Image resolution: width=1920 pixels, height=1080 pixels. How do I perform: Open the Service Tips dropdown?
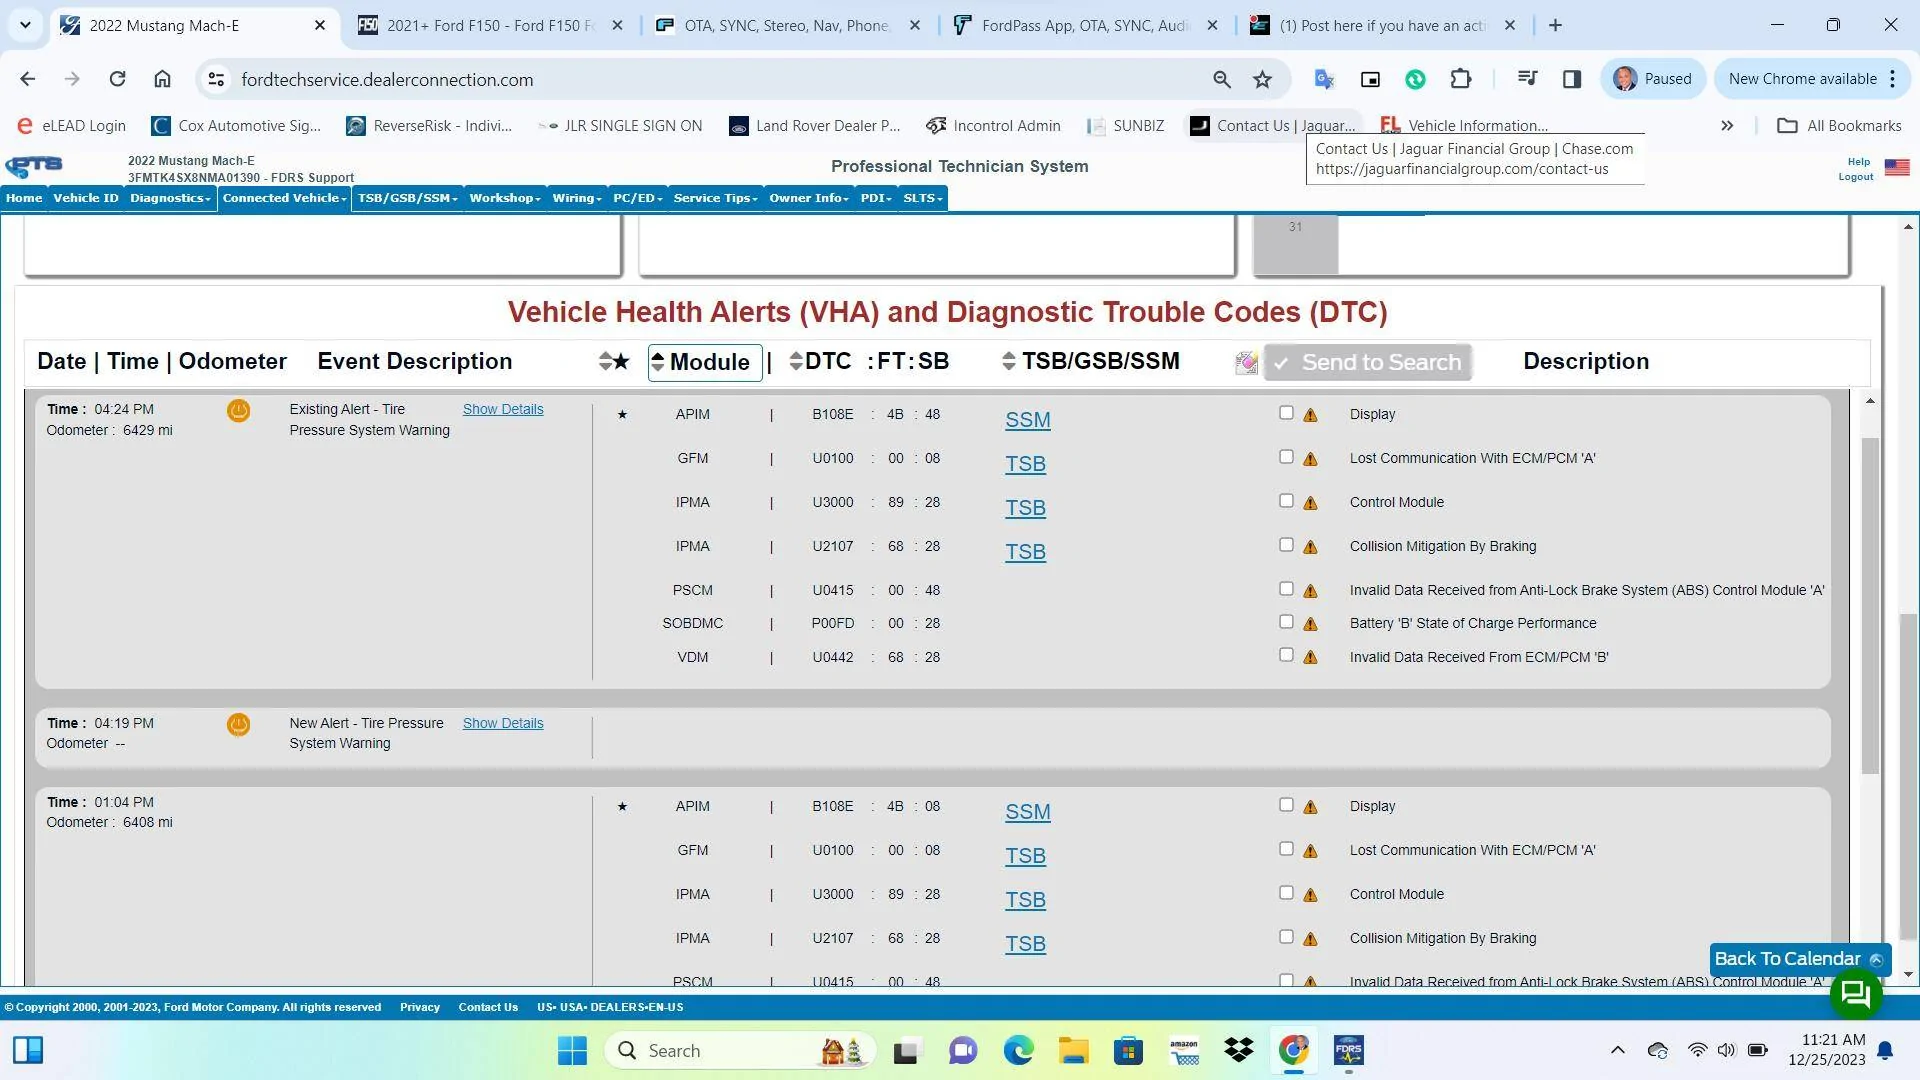(x=716, y=198)
